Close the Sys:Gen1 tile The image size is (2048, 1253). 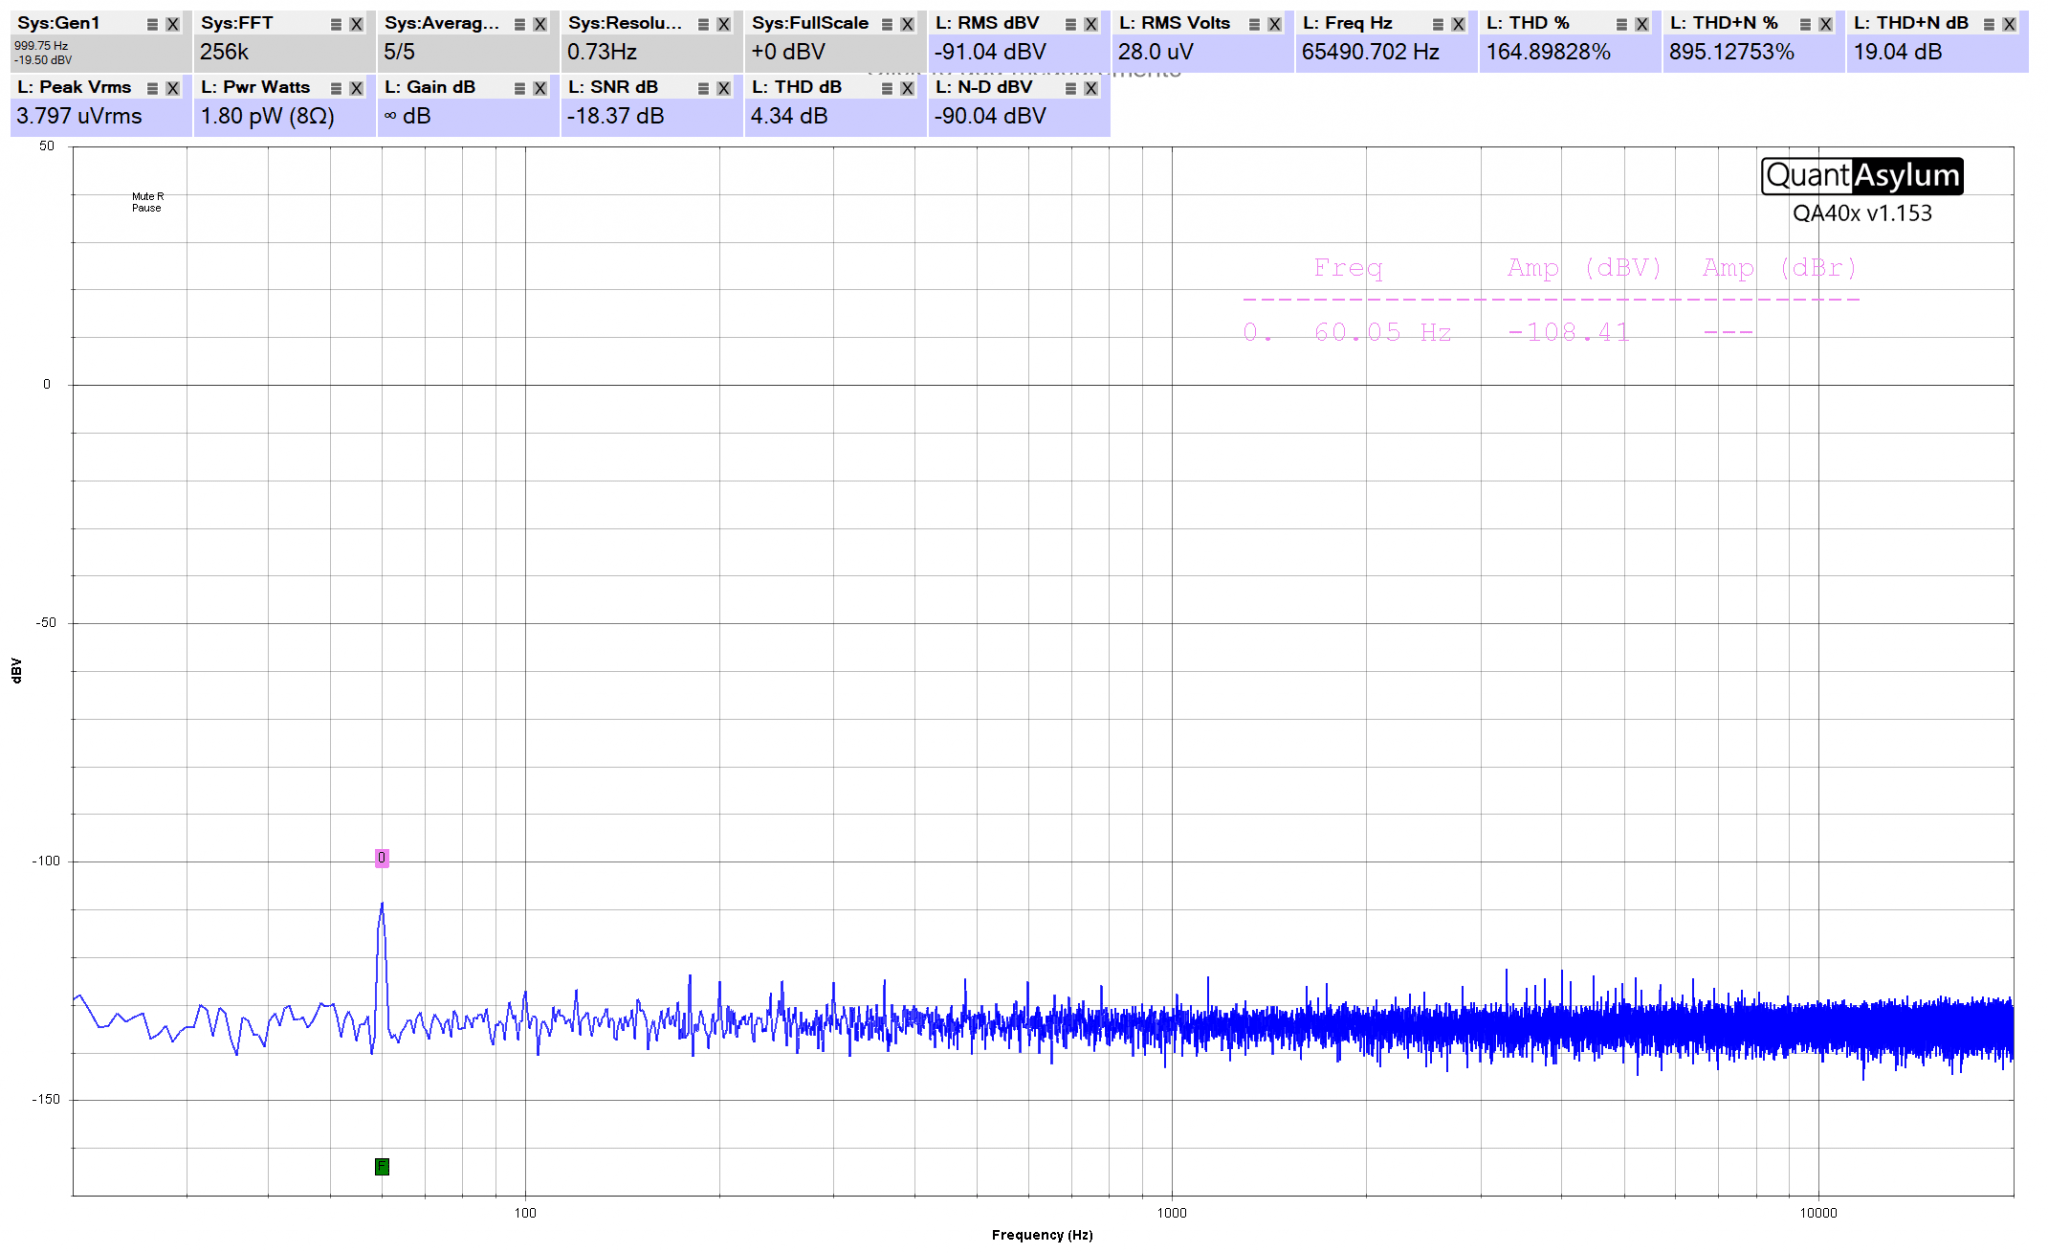tap(173, 24)
